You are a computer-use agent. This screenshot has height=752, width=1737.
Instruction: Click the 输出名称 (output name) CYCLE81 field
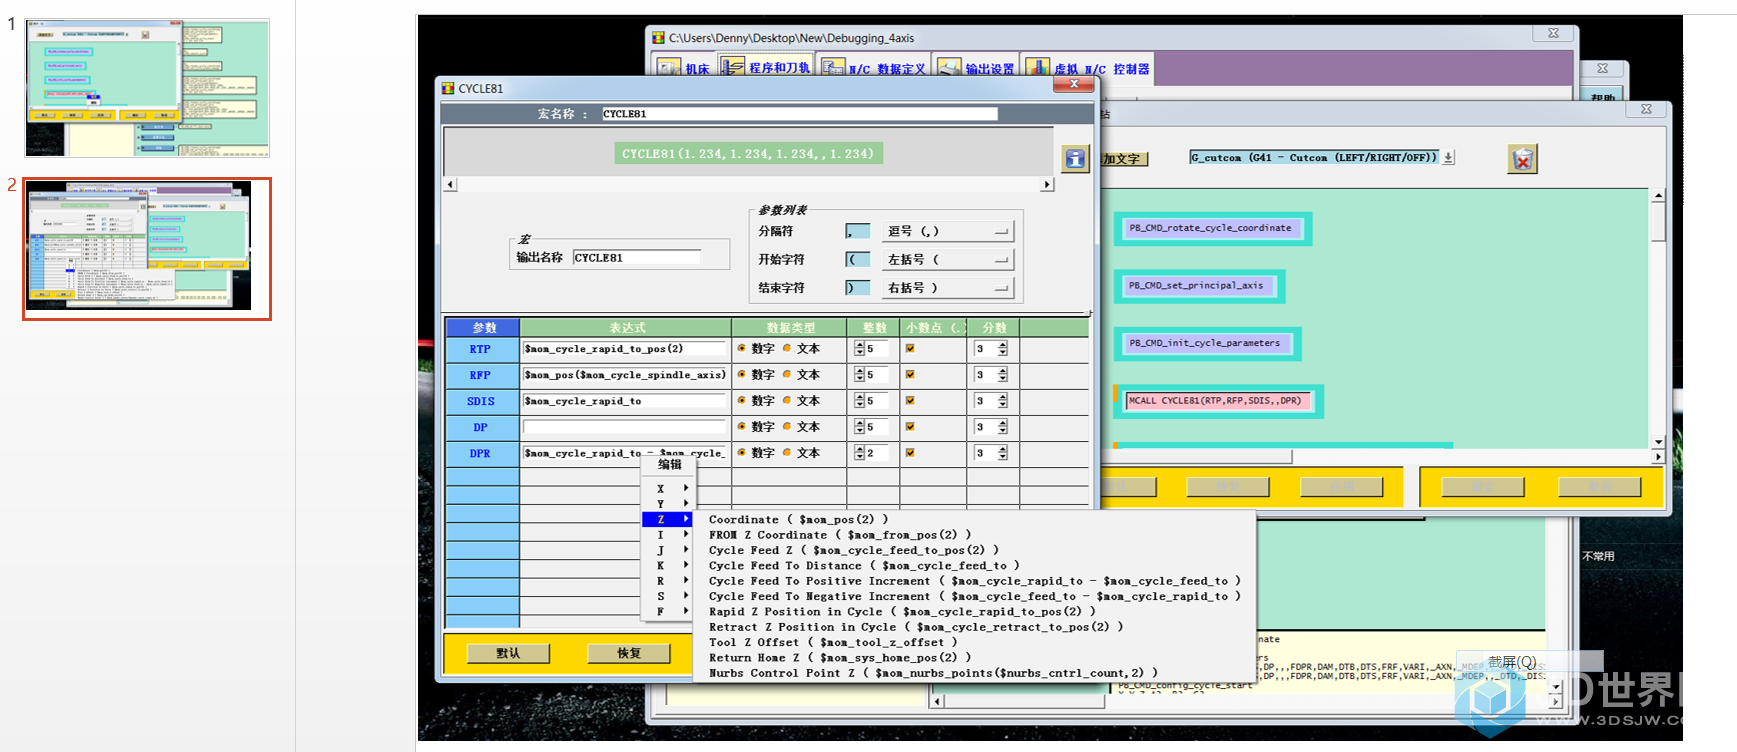pyautogui.click(x=637, y=258)
